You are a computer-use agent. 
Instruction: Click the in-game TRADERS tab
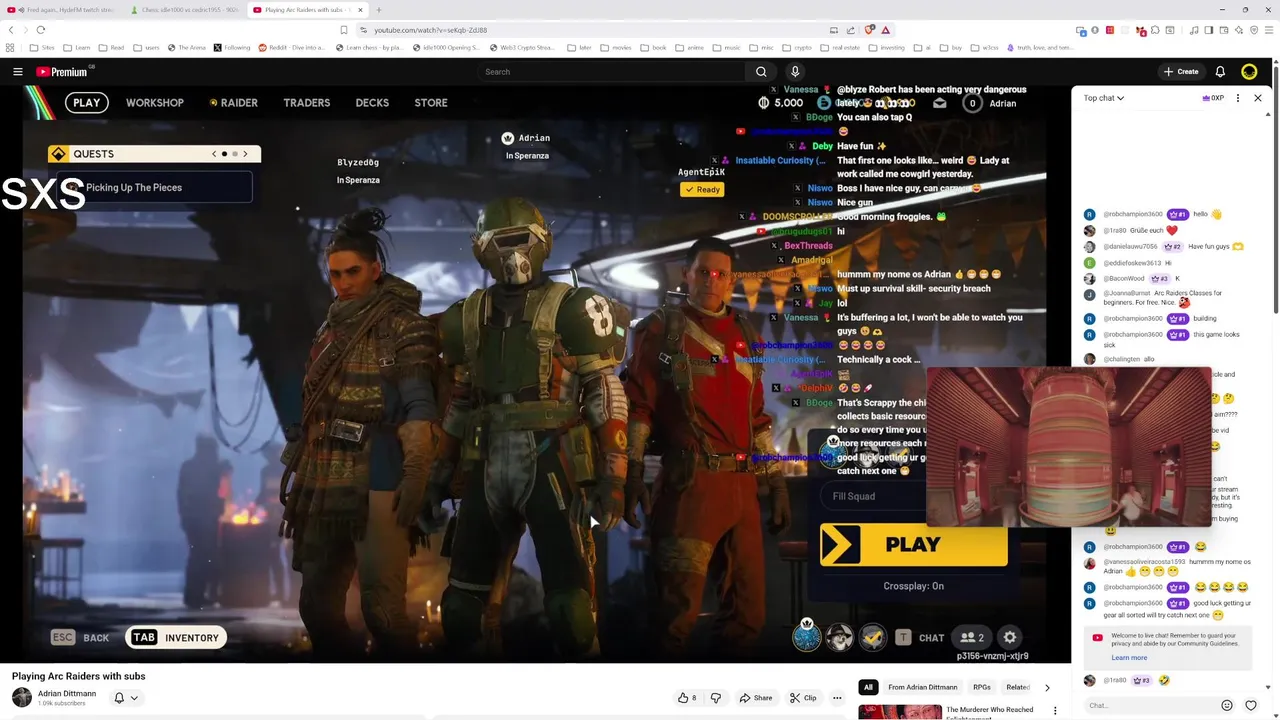pyautogui.click(x=307, y=103)
